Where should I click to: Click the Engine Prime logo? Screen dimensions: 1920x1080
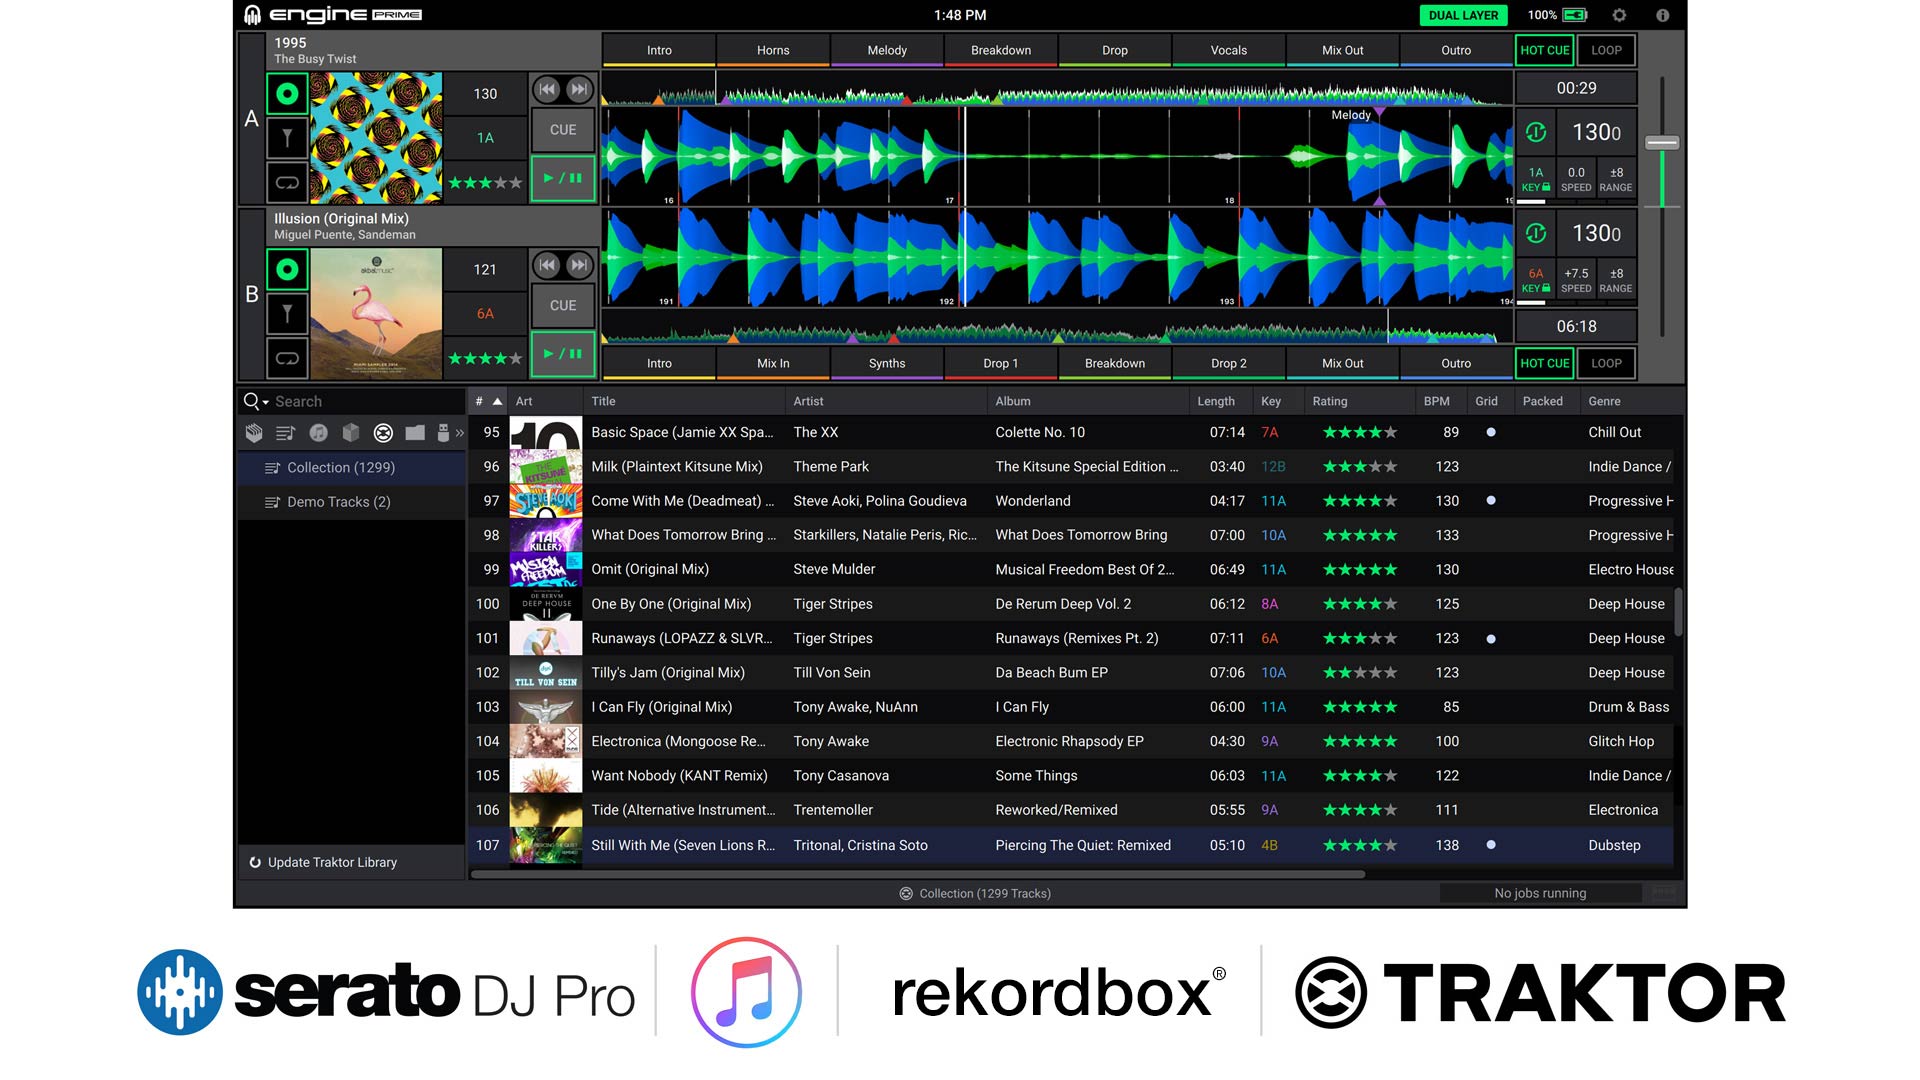coord(333,15)
